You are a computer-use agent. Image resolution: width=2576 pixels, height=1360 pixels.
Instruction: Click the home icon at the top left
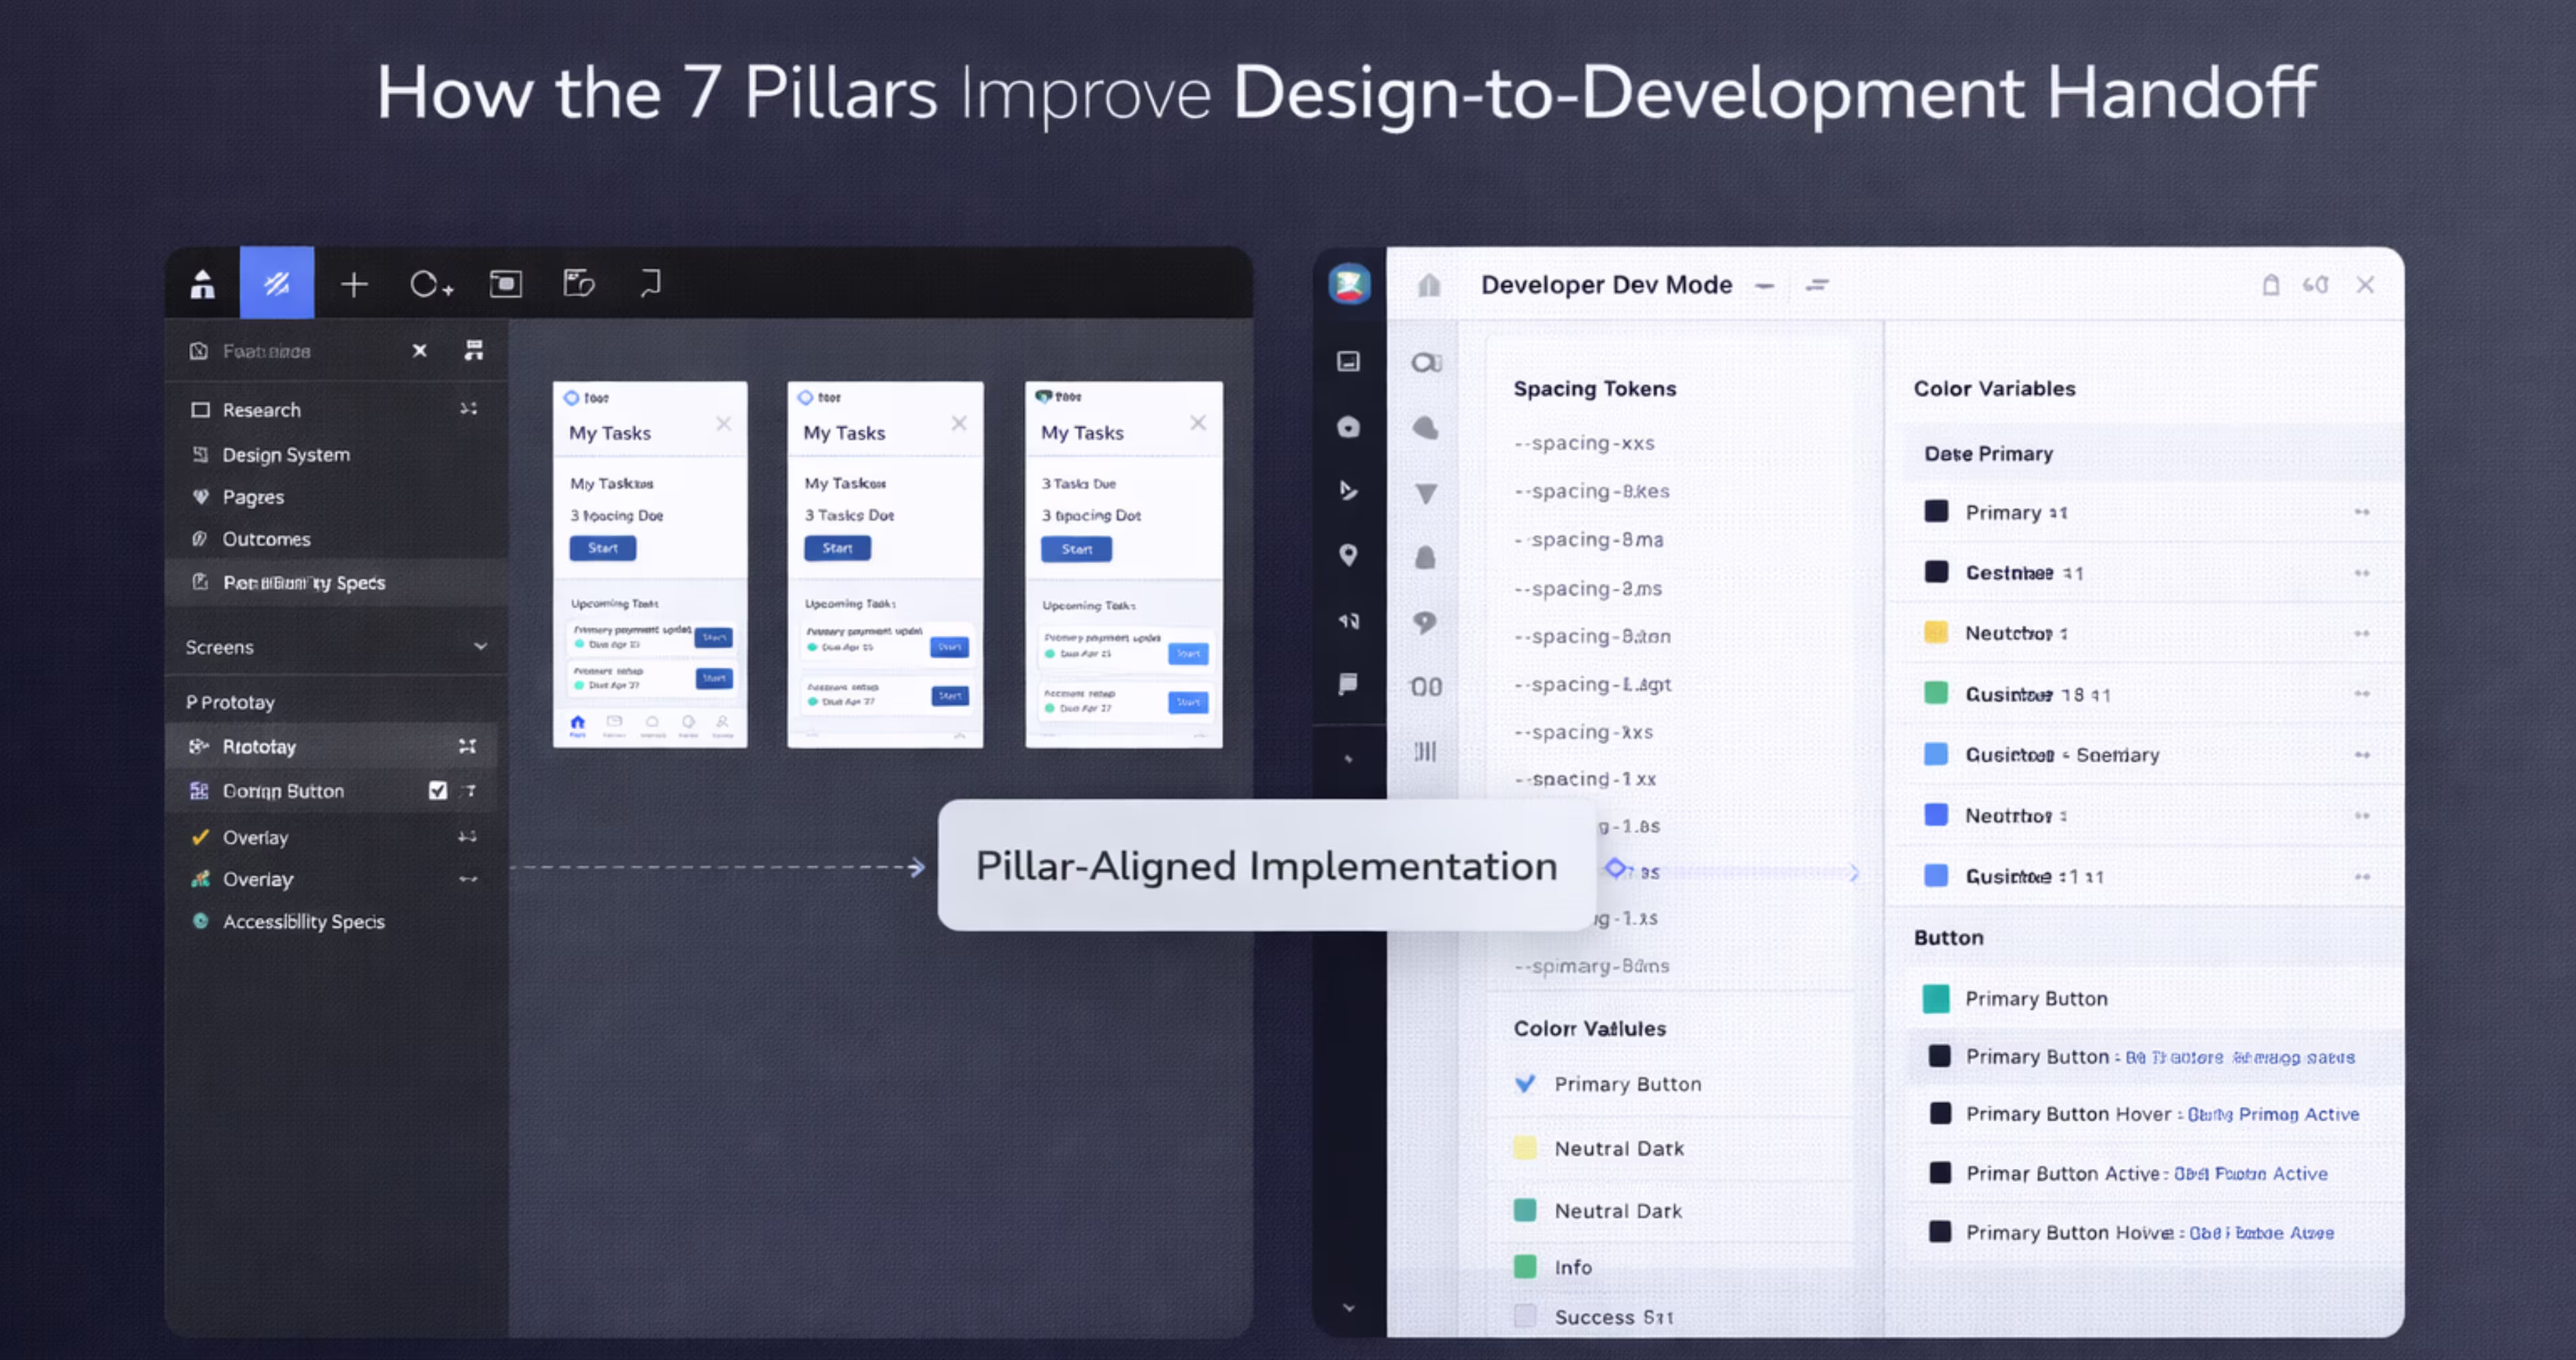(x=202, y=283)
